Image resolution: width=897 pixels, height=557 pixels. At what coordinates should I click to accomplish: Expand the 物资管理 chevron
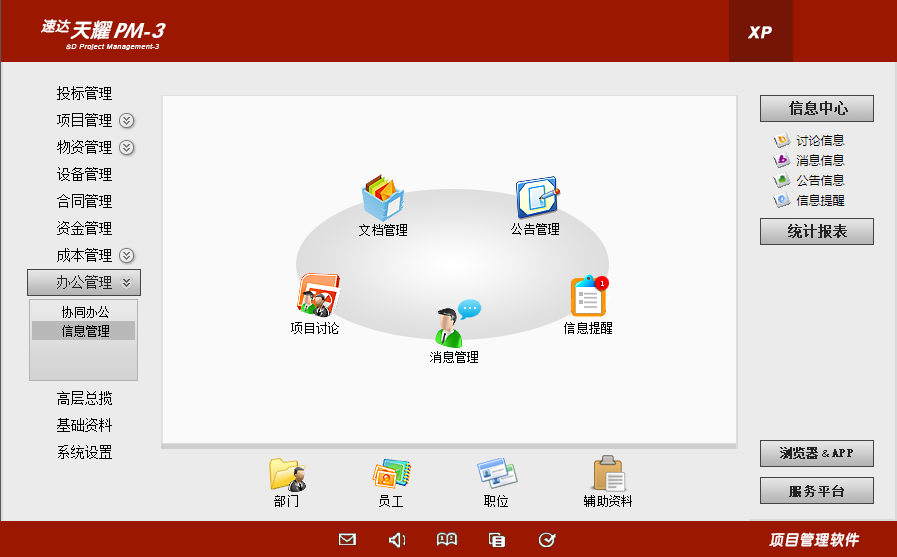coord(127,148)
